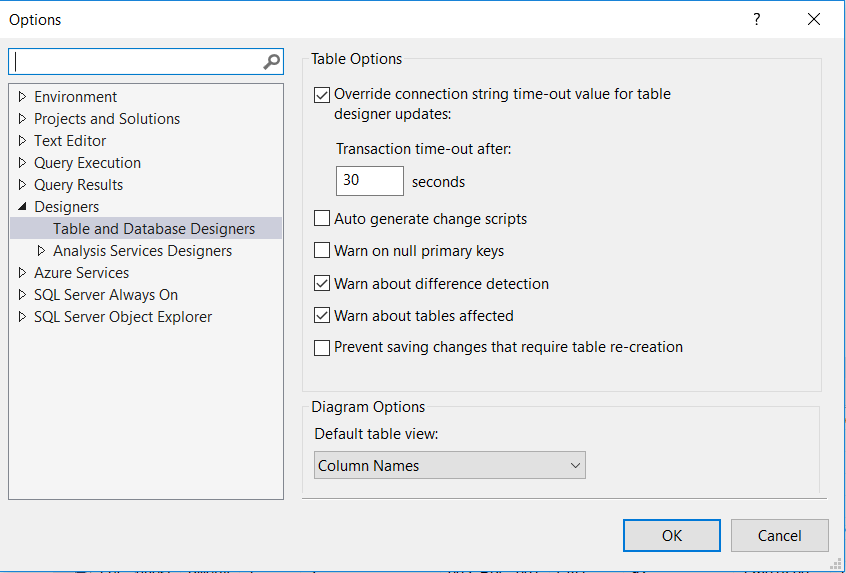Uncheck Warn about difference detection
846x573 pixels.
(x=322, y=284)
